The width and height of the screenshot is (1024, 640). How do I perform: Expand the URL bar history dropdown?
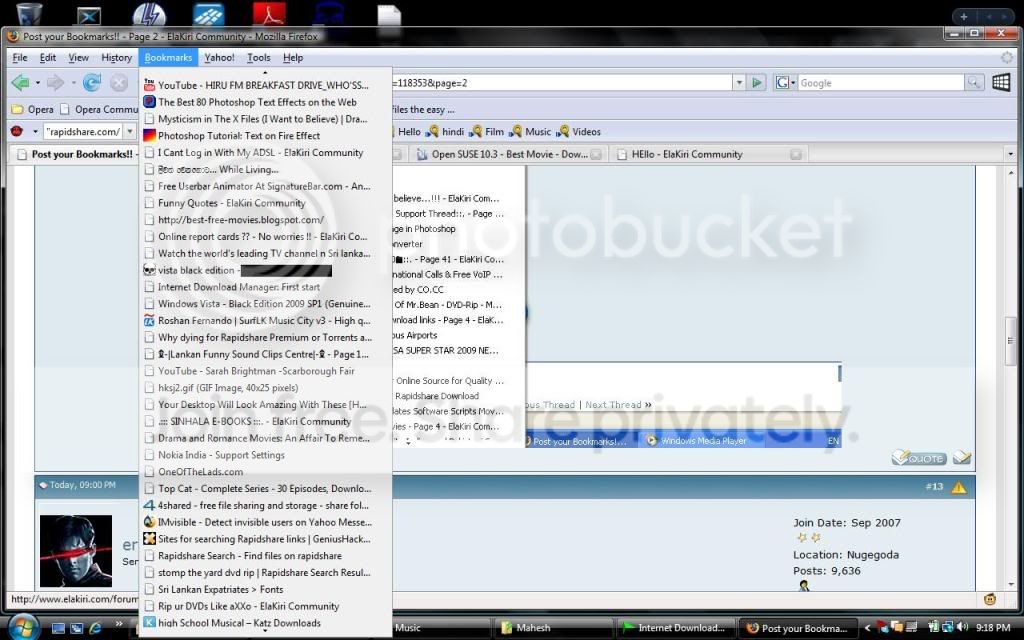[739, 82]
